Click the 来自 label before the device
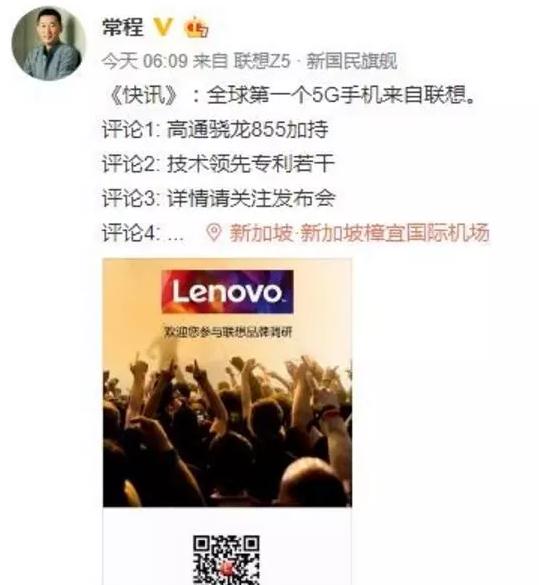The image size is (539, 585). click(210, 61)
